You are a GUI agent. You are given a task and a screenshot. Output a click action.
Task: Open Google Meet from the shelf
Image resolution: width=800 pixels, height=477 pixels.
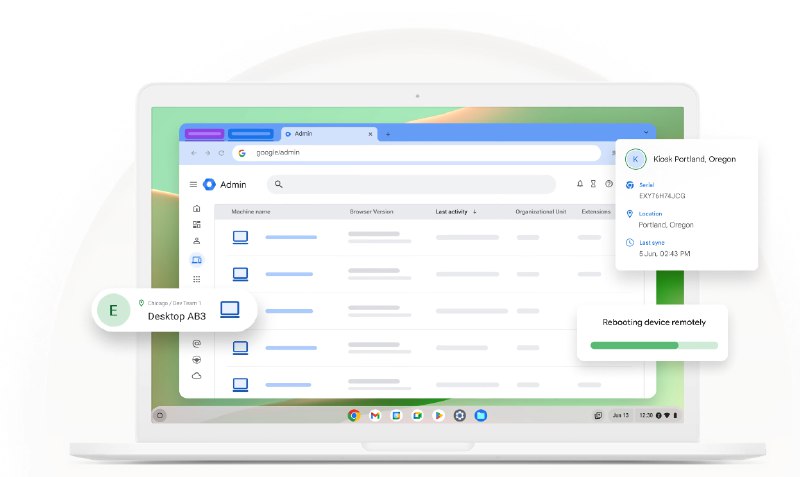coord(417,415)
